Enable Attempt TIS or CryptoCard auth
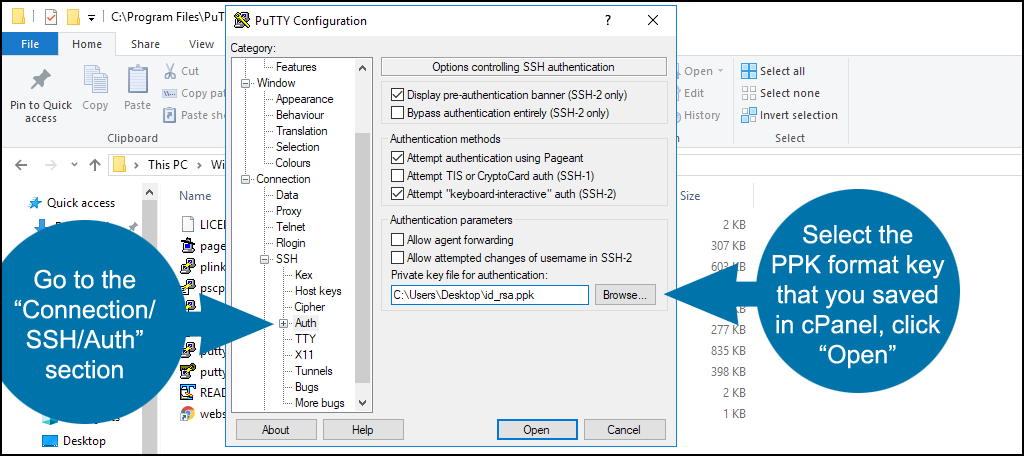This screenshot has height=456, width=1024. (397, 175)
